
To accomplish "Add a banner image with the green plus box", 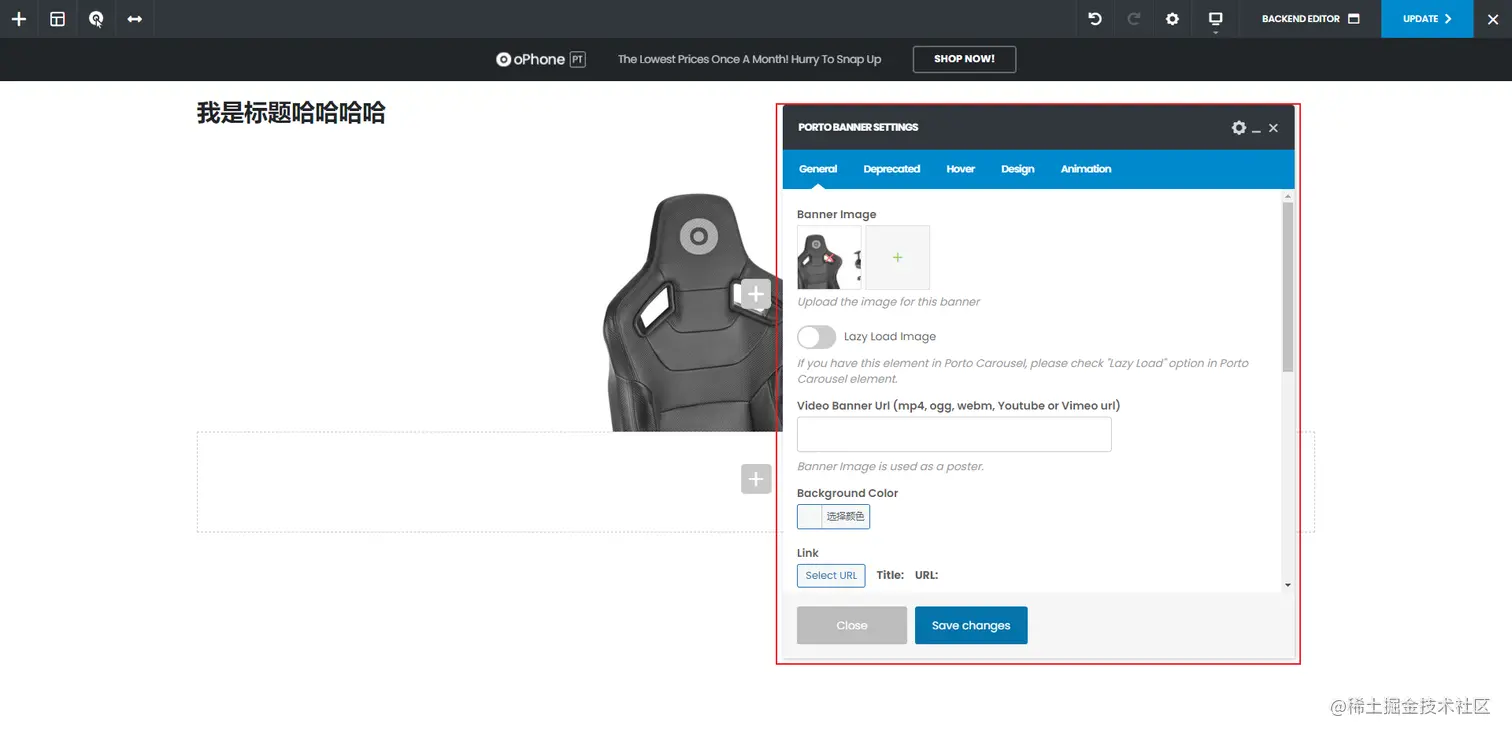I will pos(898,257).
